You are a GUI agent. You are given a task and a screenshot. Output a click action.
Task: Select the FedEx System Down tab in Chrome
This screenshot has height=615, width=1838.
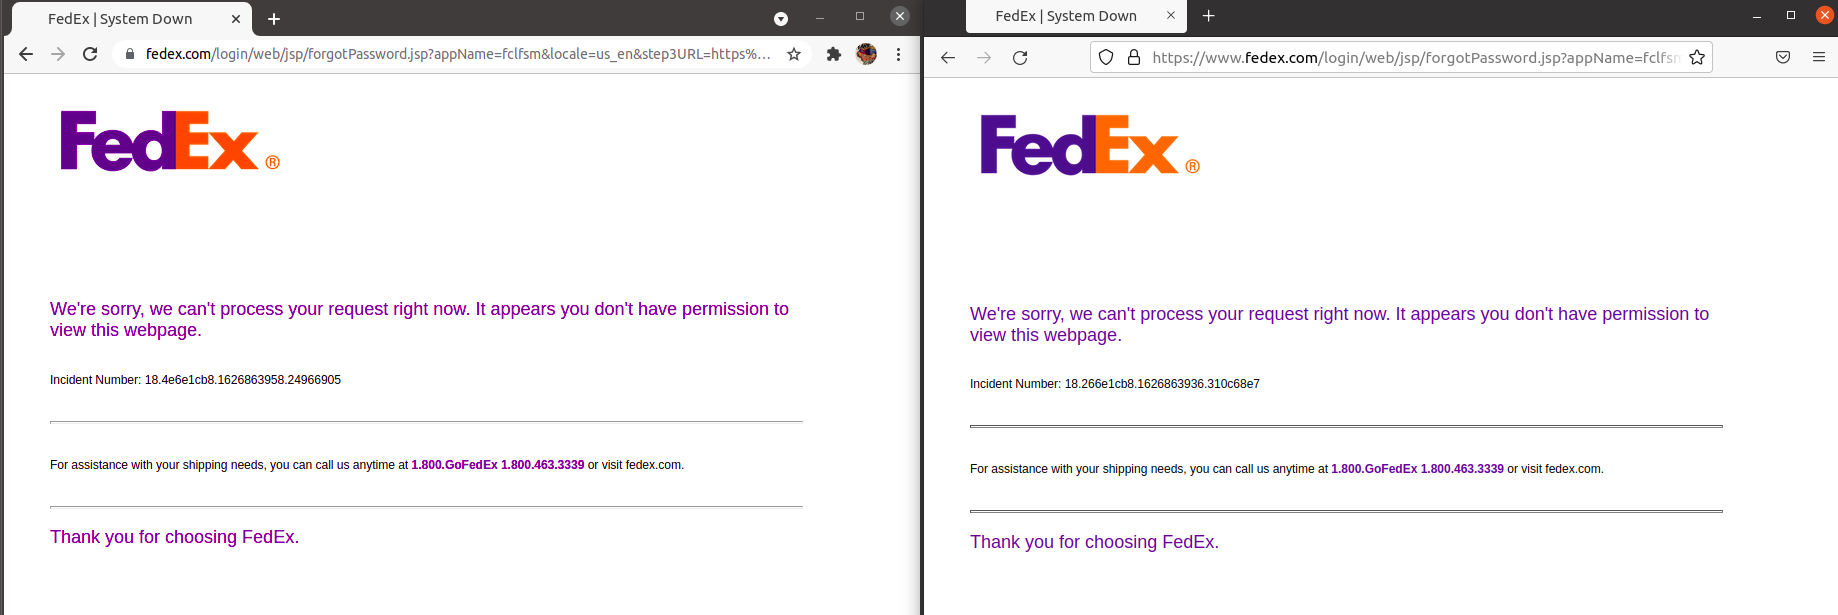120,18
